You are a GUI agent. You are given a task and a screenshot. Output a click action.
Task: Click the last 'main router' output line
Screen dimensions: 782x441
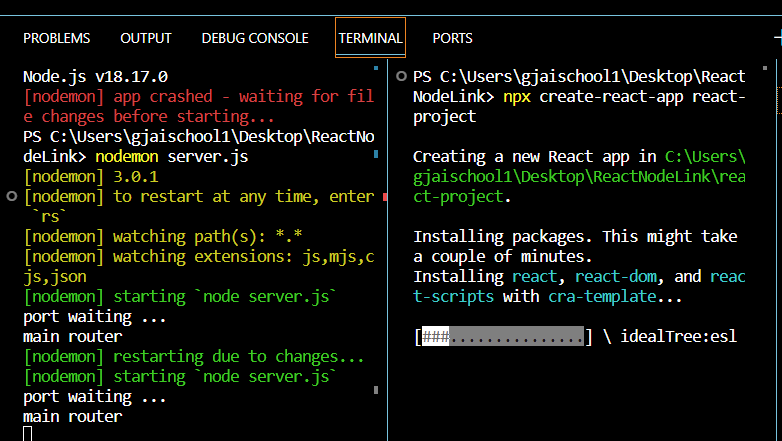73,416
